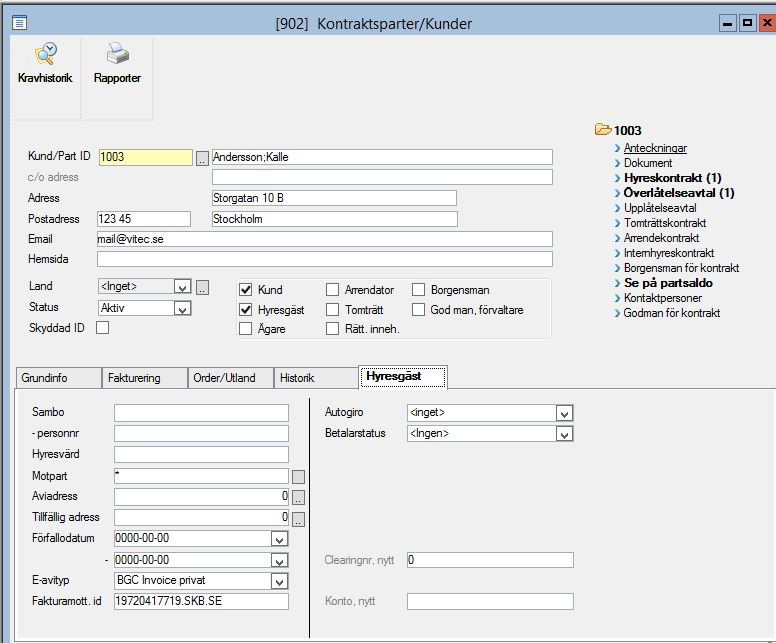Click the Clearingnr, nytt field
Image resolution: width=776 pixels, height=643 pixels.
coord(490,560)
